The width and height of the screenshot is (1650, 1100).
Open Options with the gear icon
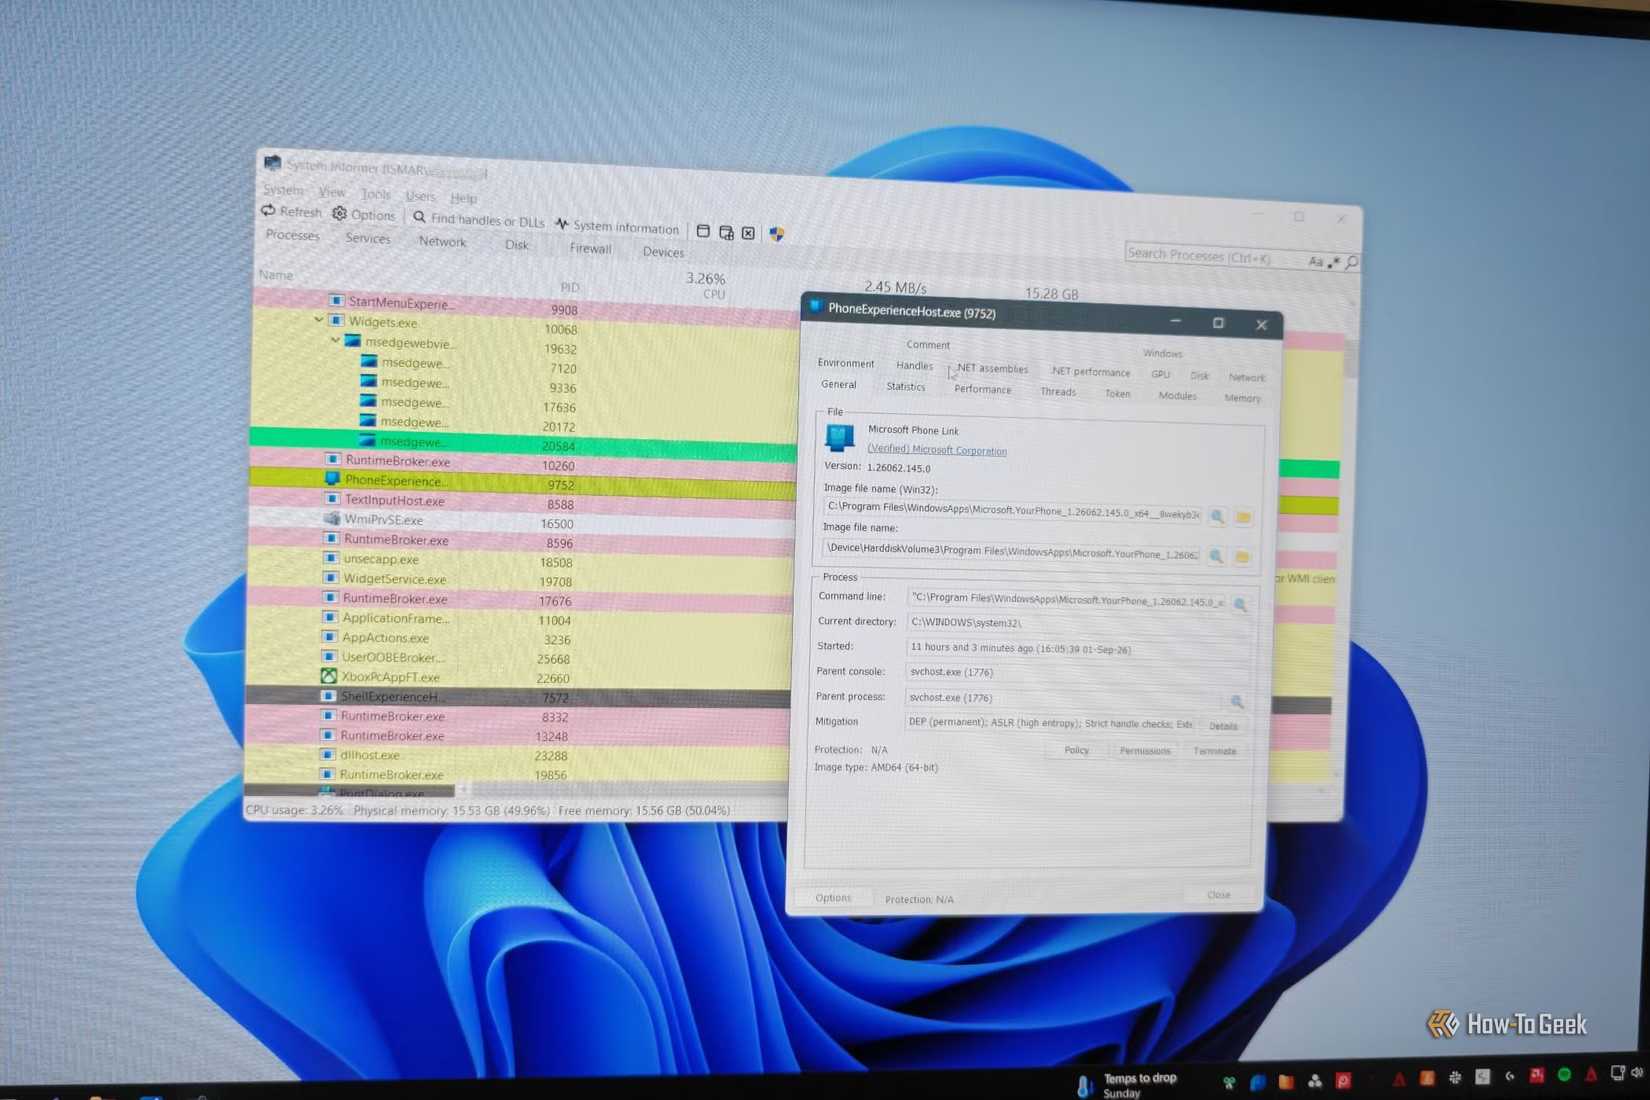(x=364, y=215)
